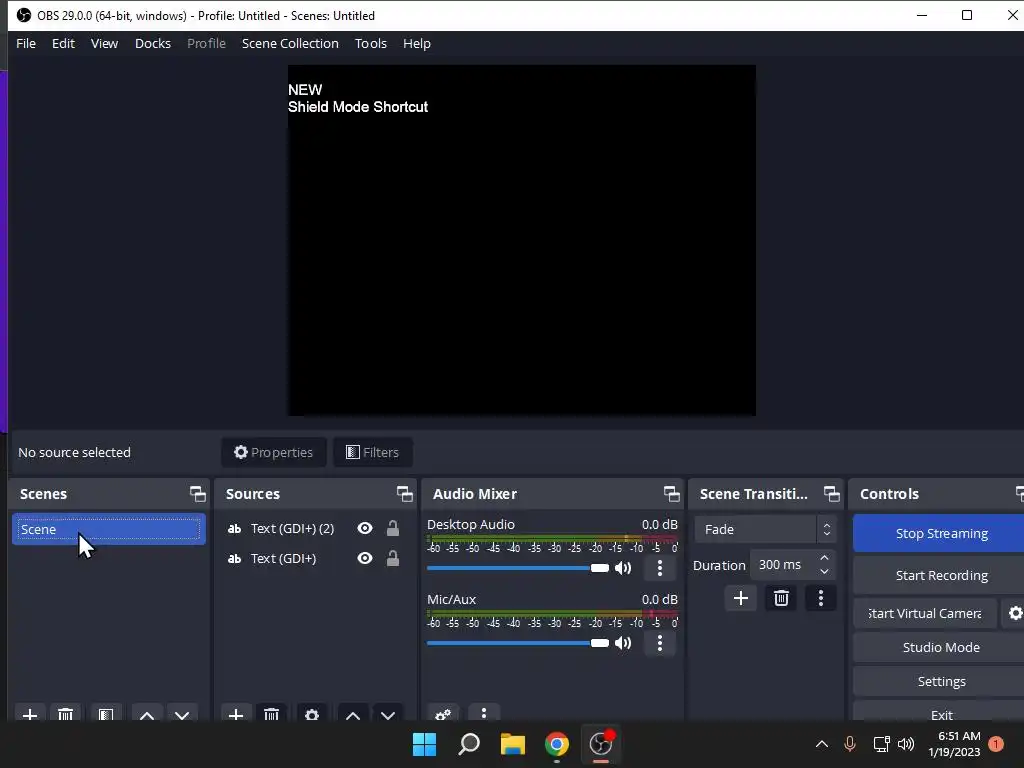Adjust Mic/Aux volume slider
The image size is (1024, 768).
[517, 643]
